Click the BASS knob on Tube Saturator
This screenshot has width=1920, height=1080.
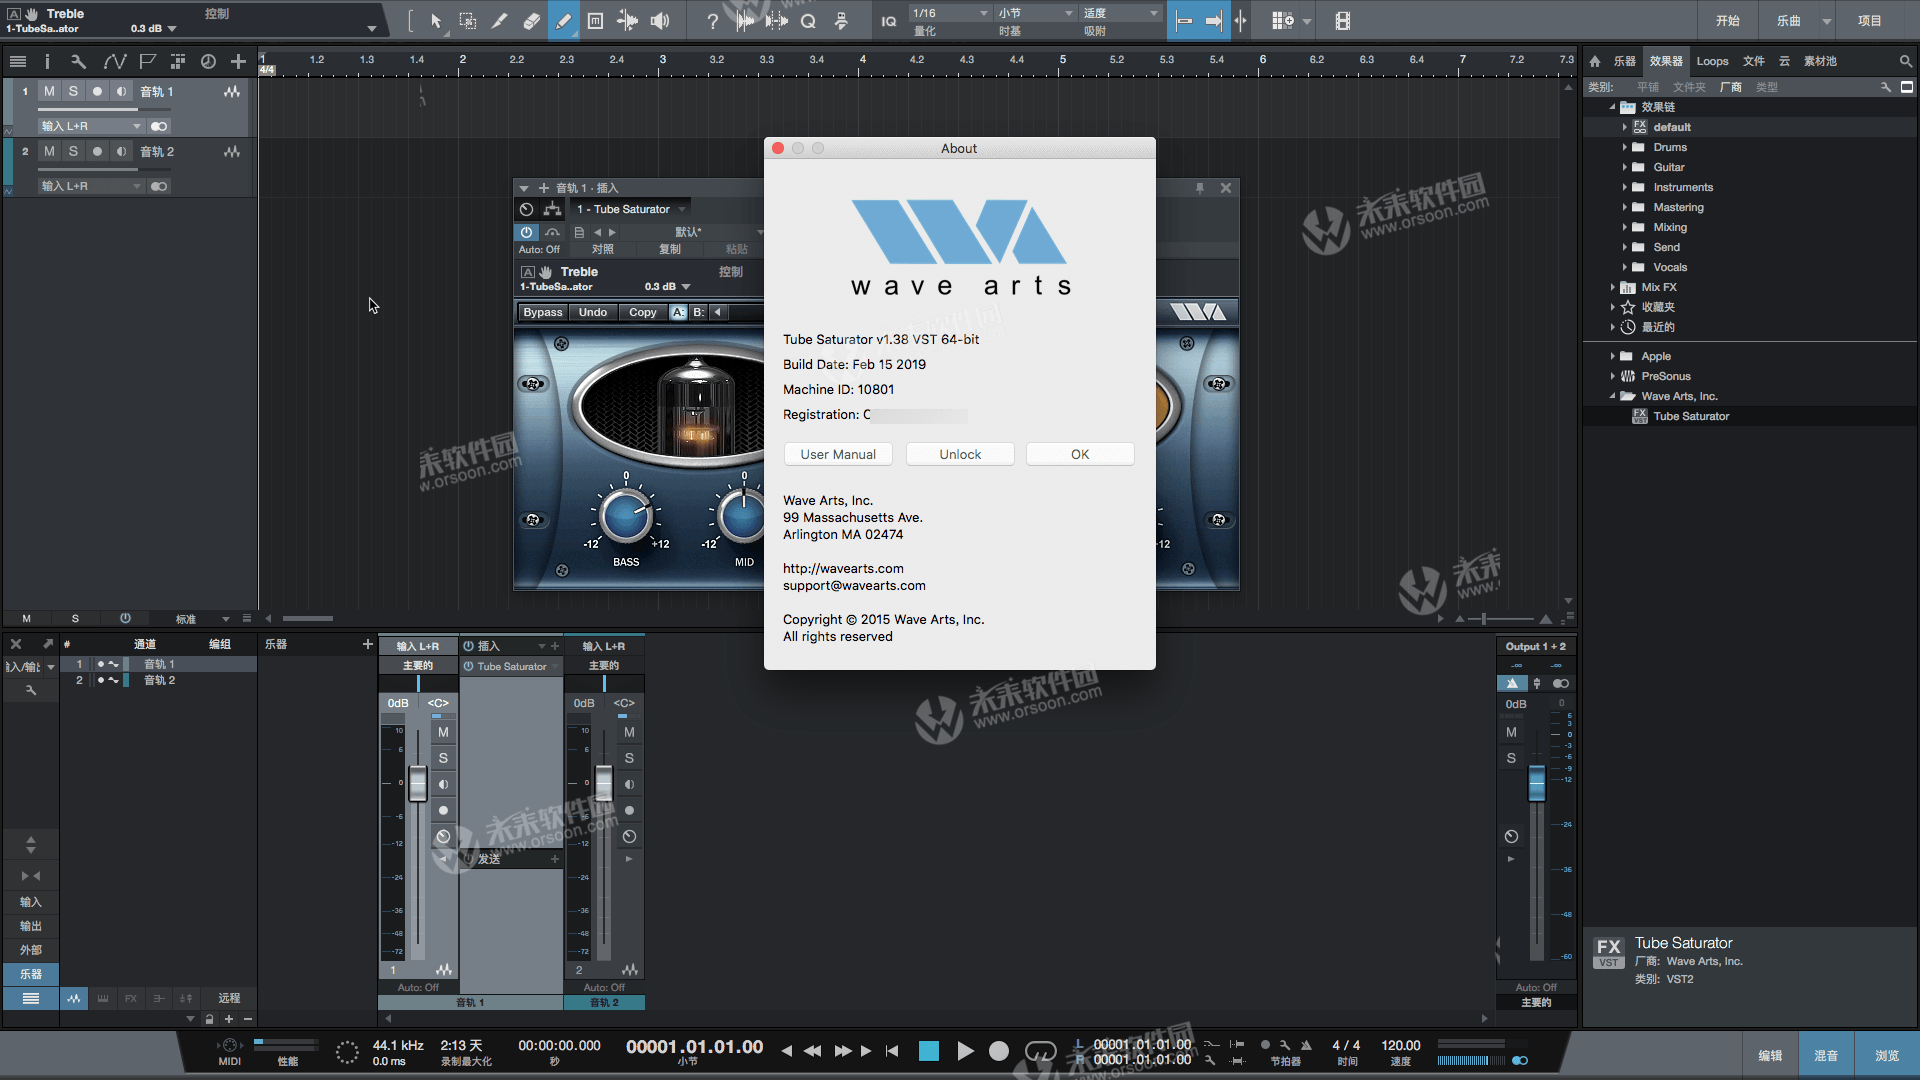[626, 516]
